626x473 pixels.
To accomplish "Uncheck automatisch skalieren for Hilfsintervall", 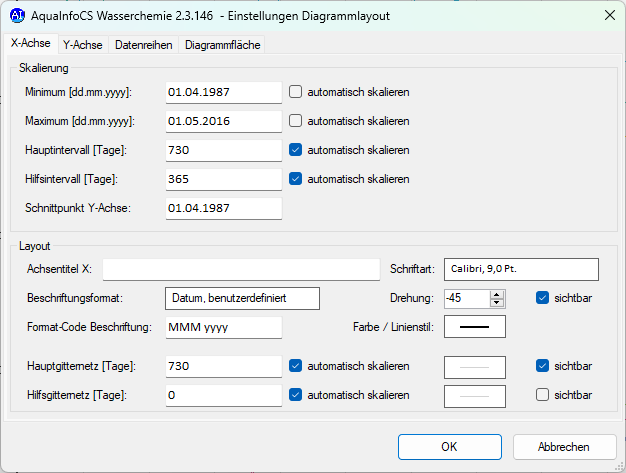I will 295,179.
